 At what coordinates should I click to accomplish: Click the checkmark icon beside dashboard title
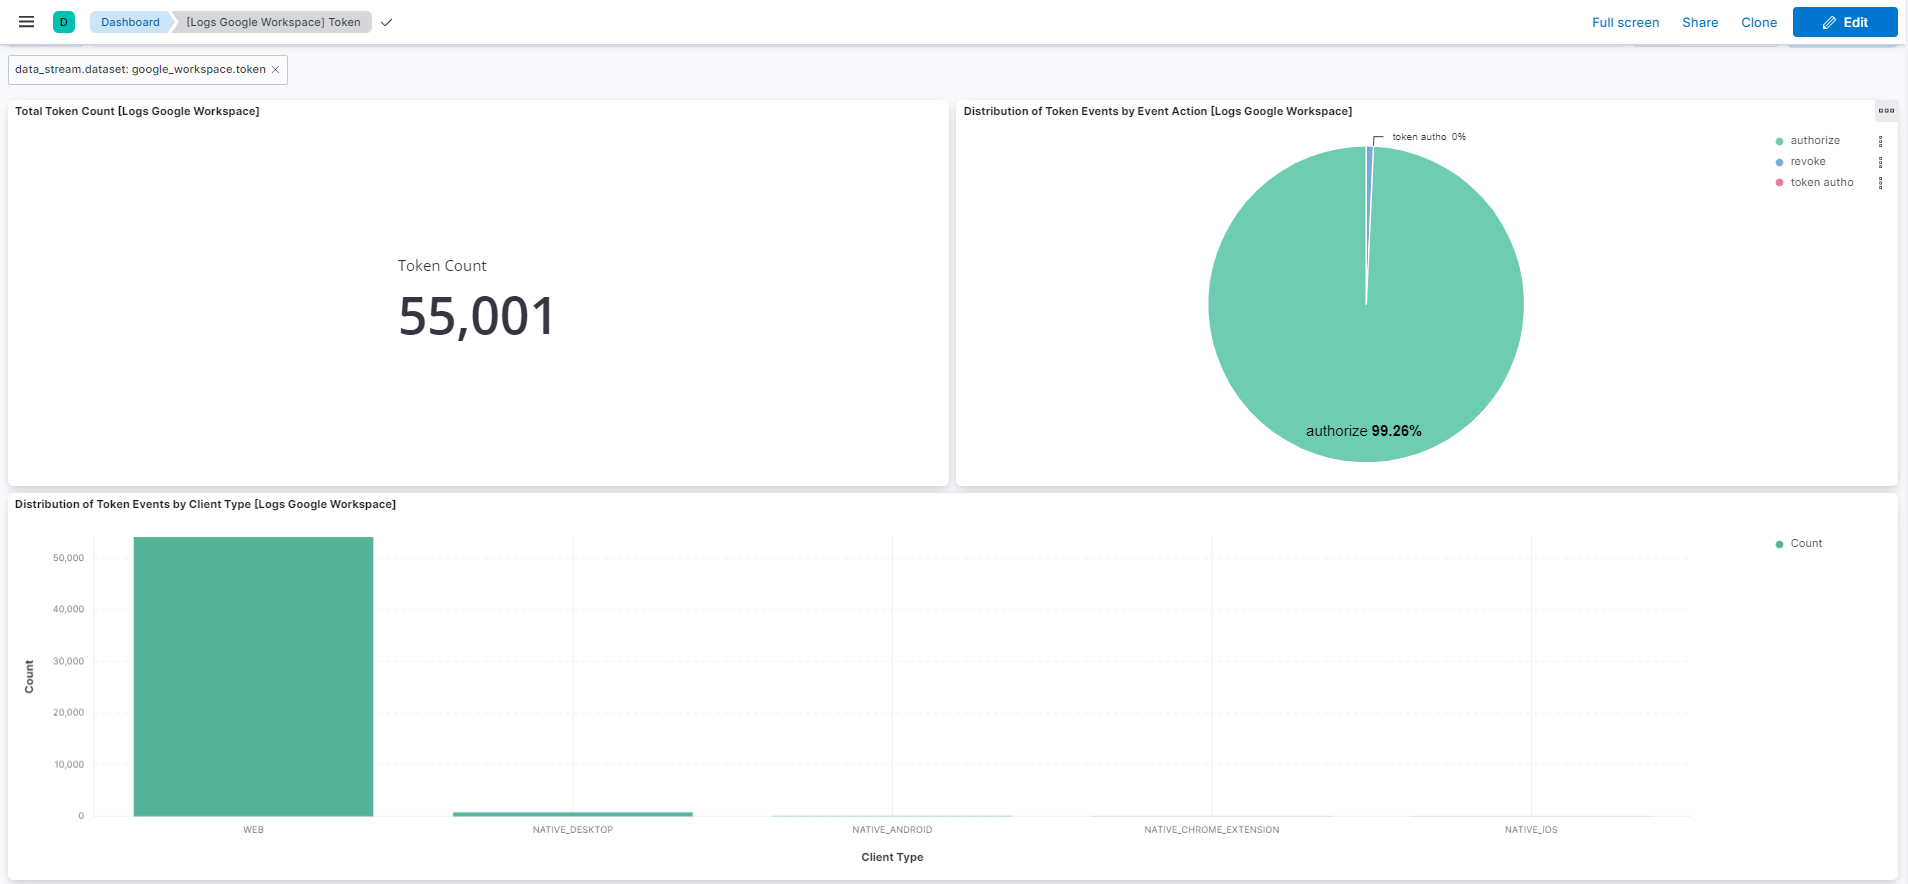pos(387,22)
